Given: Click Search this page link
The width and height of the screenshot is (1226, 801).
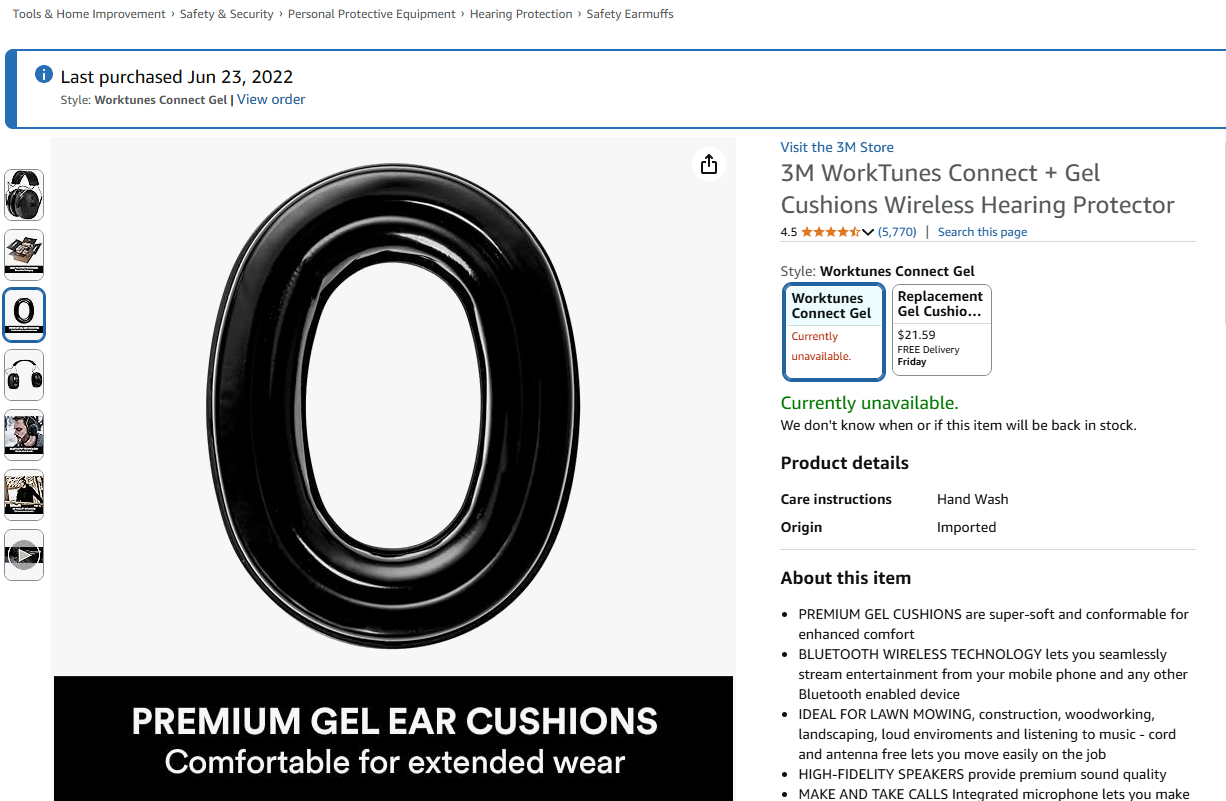Looking at the screenshot, I should (x=982, y=232).
